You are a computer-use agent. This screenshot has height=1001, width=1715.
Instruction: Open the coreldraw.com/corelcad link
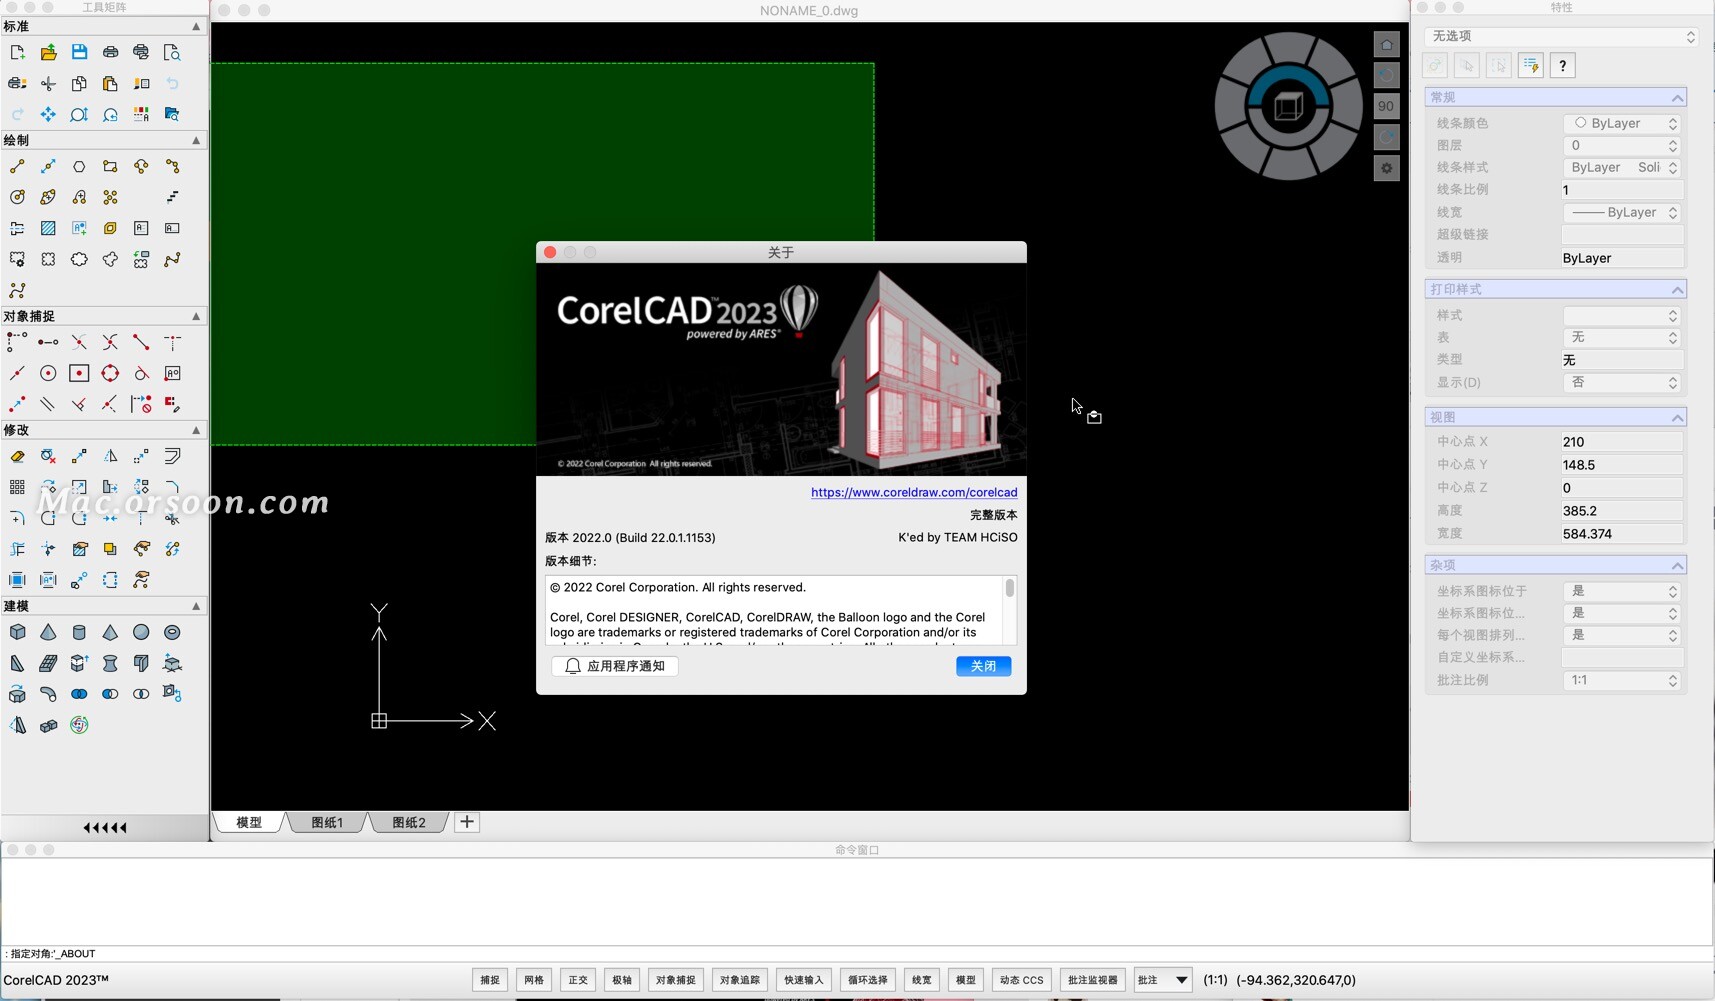click(x=913, y=492)
